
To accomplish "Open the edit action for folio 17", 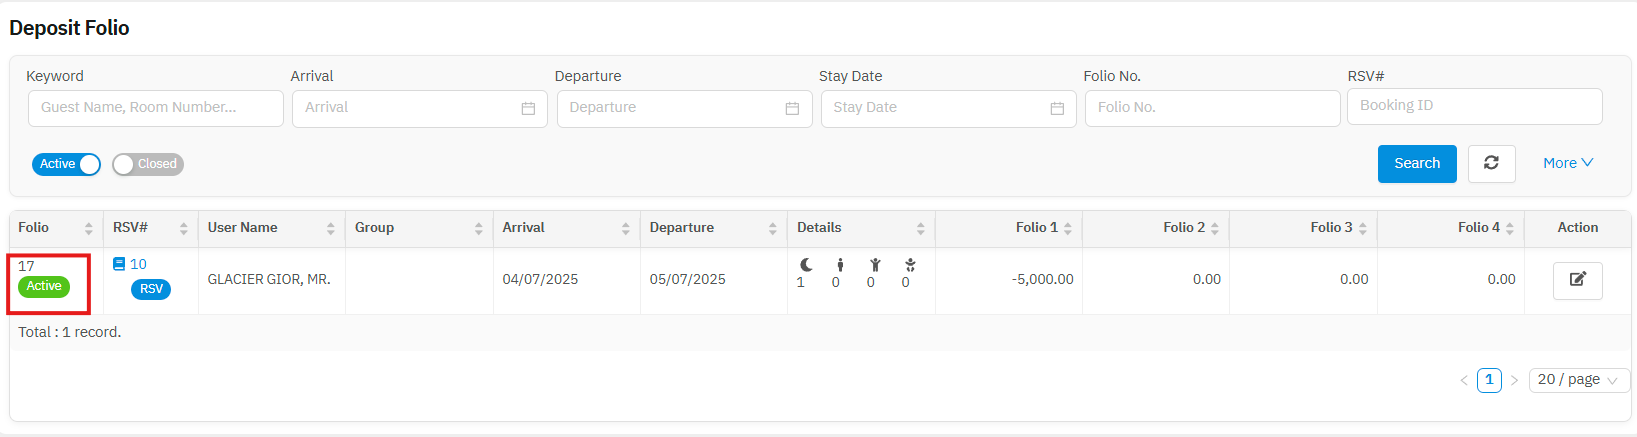I will click(1577, 280).
